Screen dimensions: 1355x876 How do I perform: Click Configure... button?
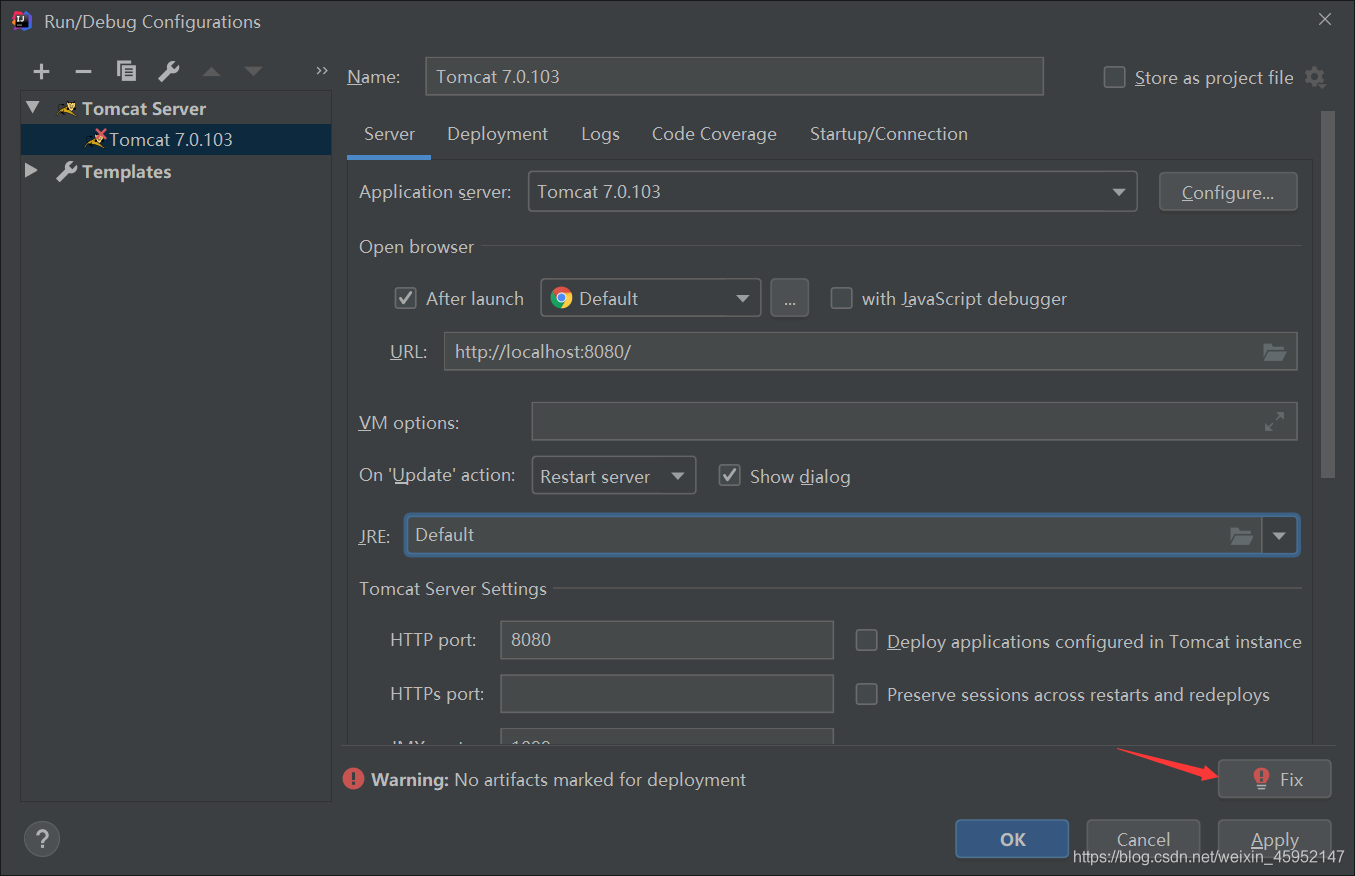click(1228, 192)
